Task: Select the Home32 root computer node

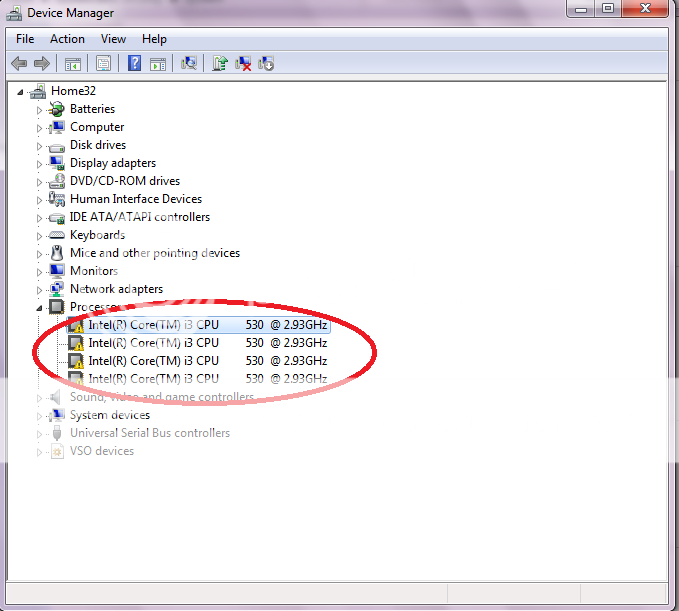Action: click(x=74, y=91)
